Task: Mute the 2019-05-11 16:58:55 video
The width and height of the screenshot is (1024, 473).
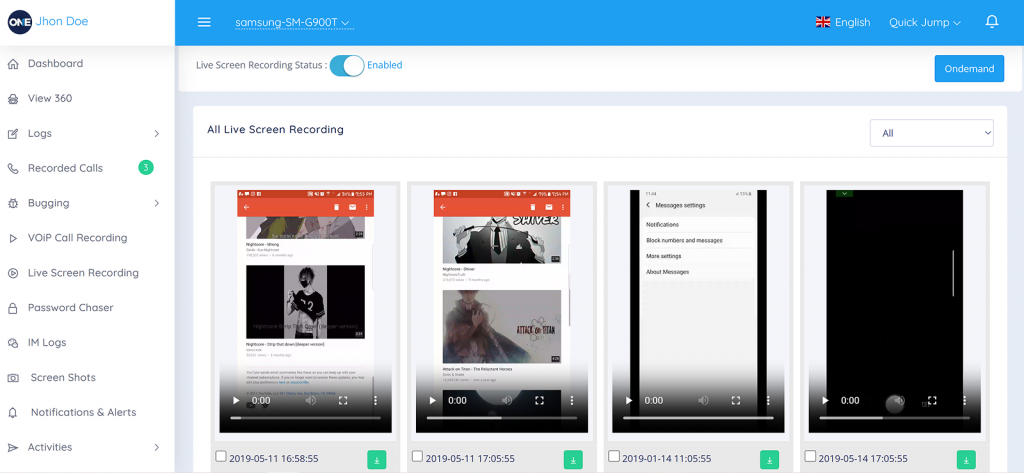Action: coord(311,400)
